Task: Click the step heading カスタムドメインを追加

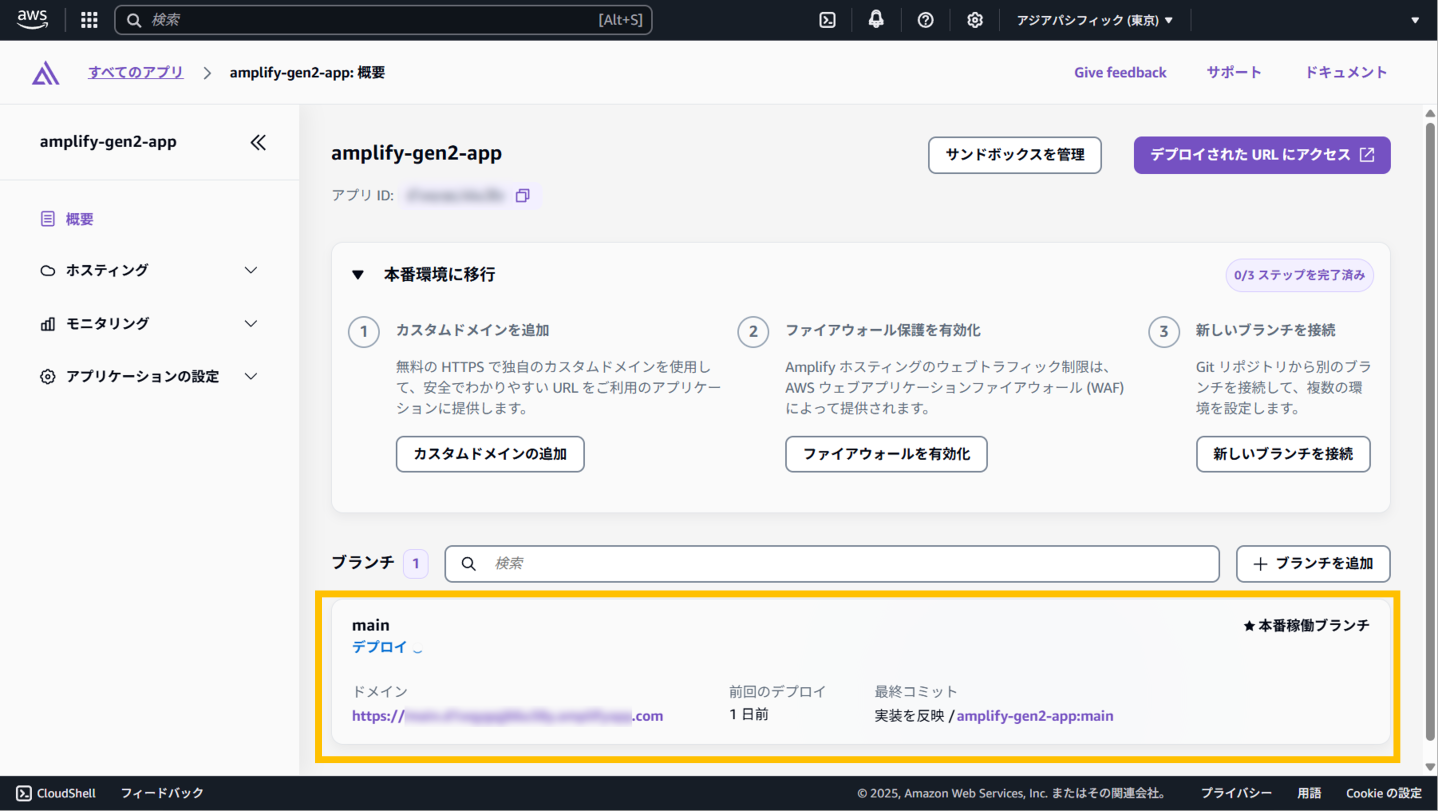Action: [x=472, y=330]
